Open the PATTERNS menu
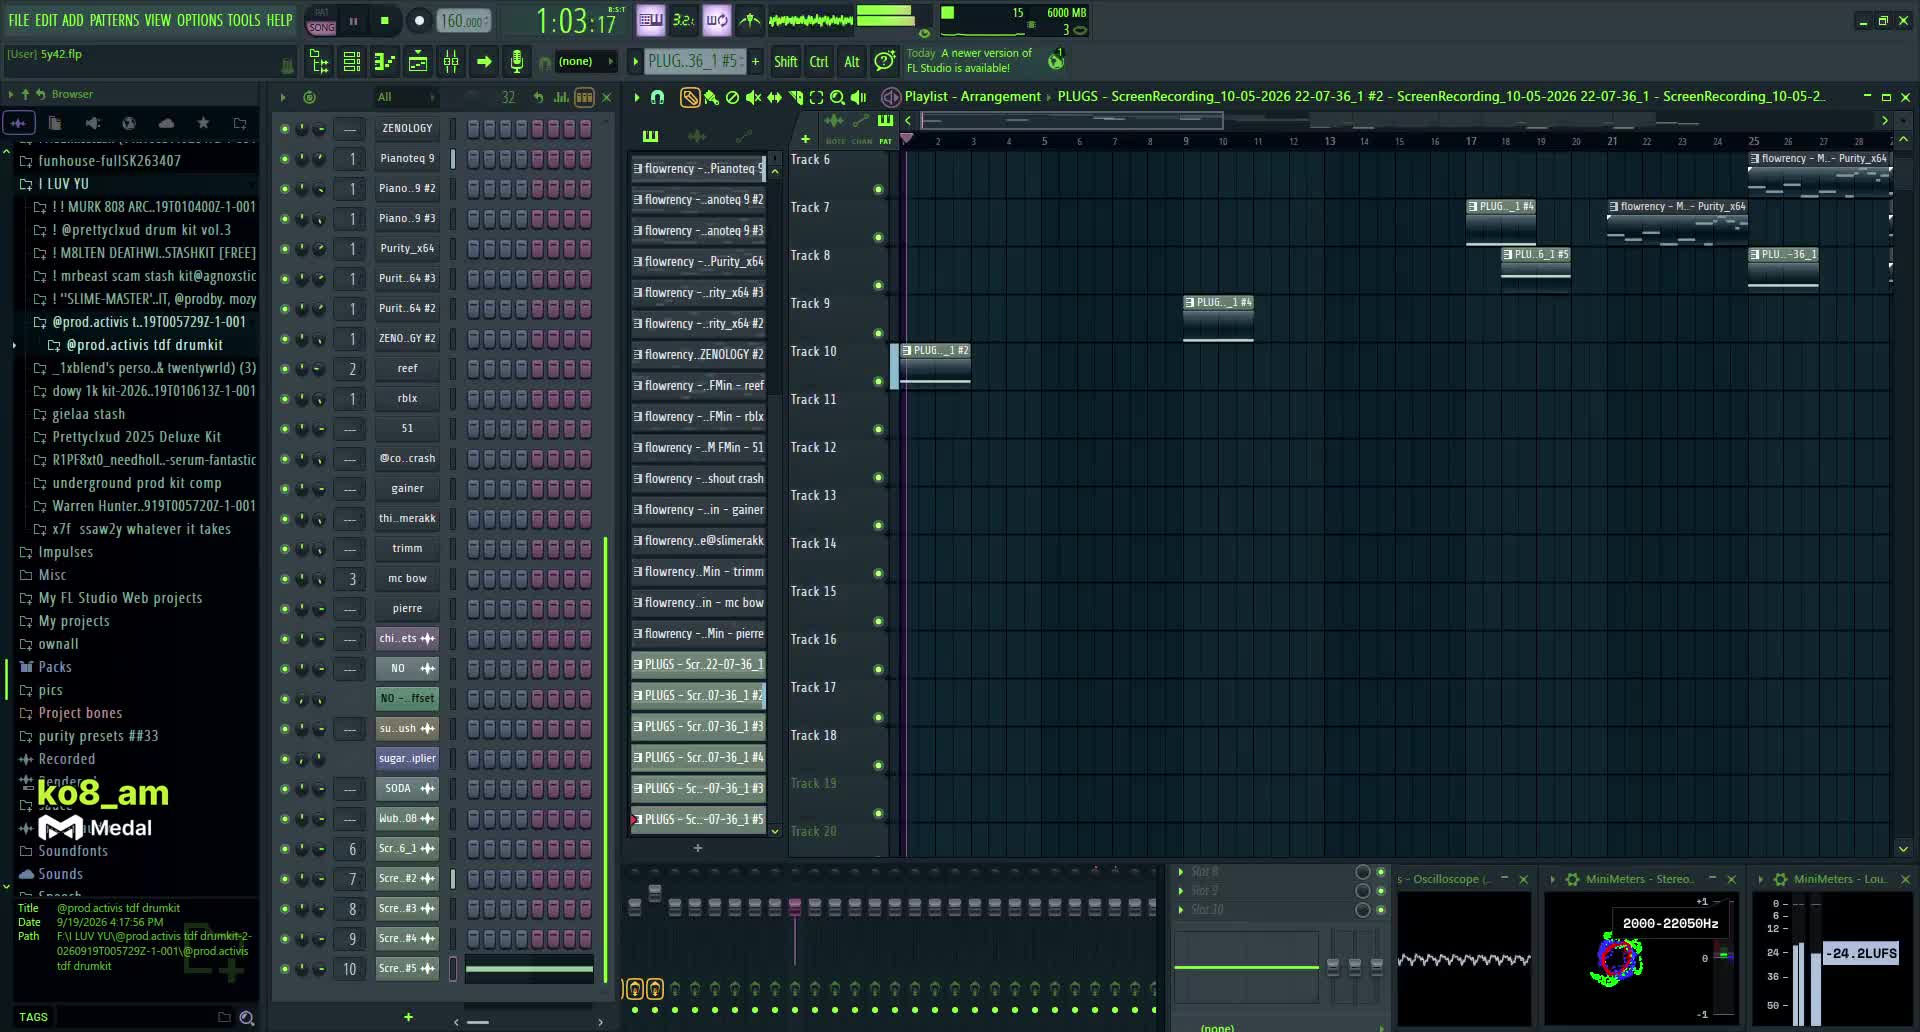The image size is (1920, 1032). point(114,20)
